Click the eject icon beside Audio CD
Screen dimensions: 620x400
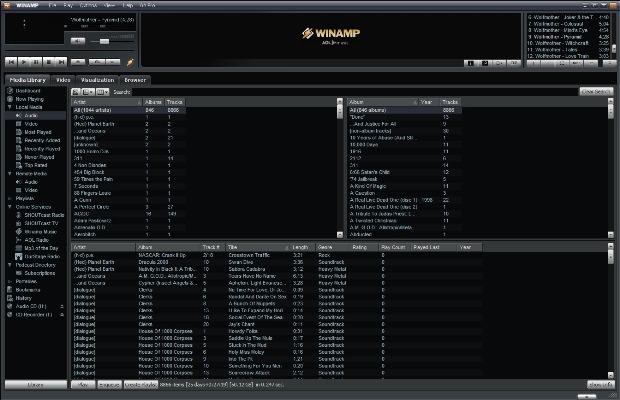point(62,306)
